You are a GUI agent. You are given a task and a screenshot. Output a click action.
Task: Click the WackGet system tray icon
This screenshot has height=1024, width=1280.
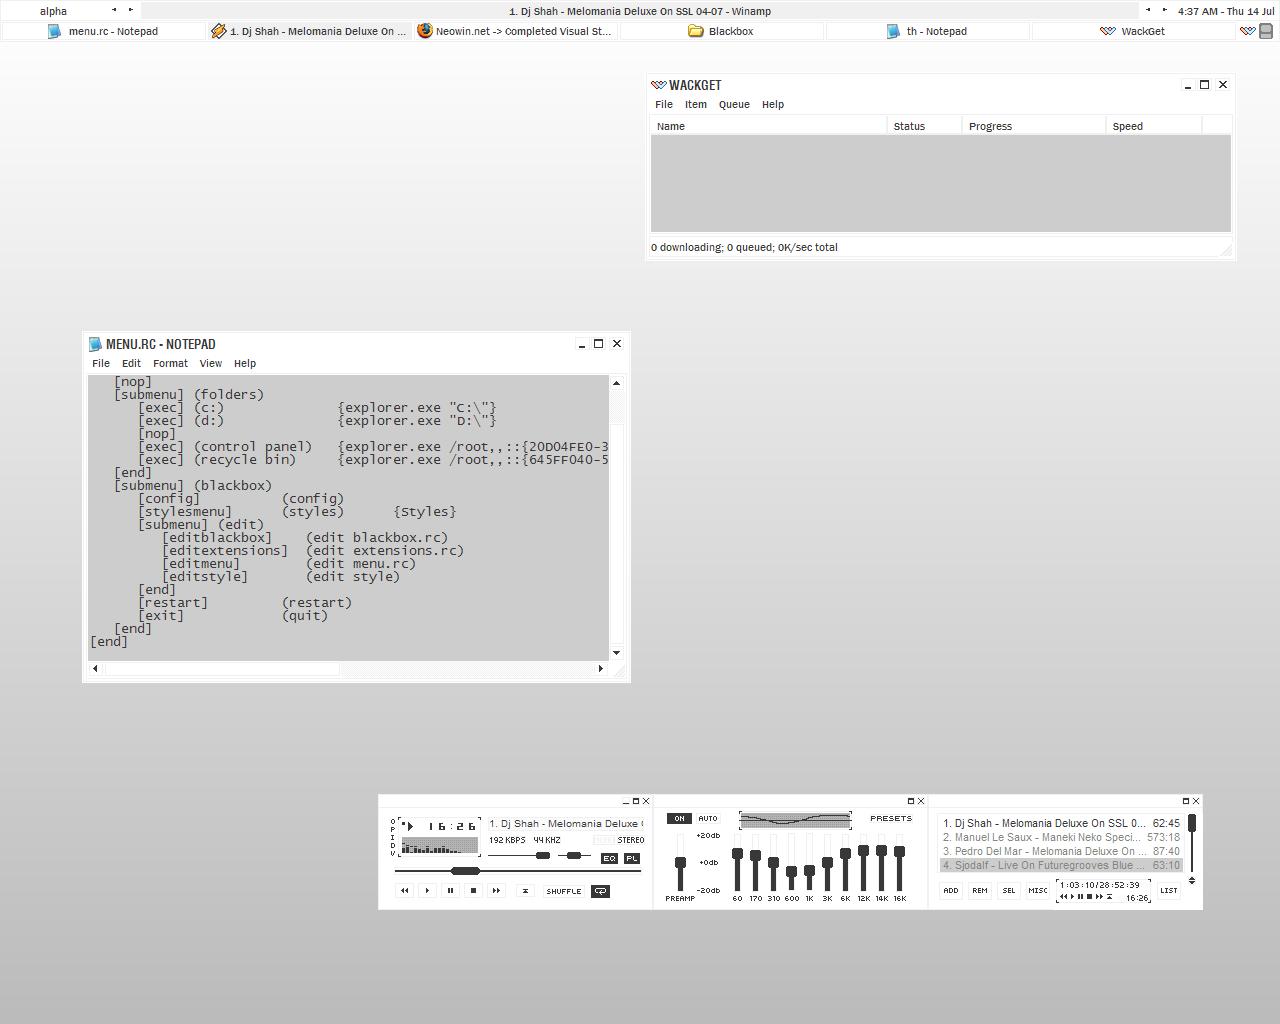tap(1248, 31)
